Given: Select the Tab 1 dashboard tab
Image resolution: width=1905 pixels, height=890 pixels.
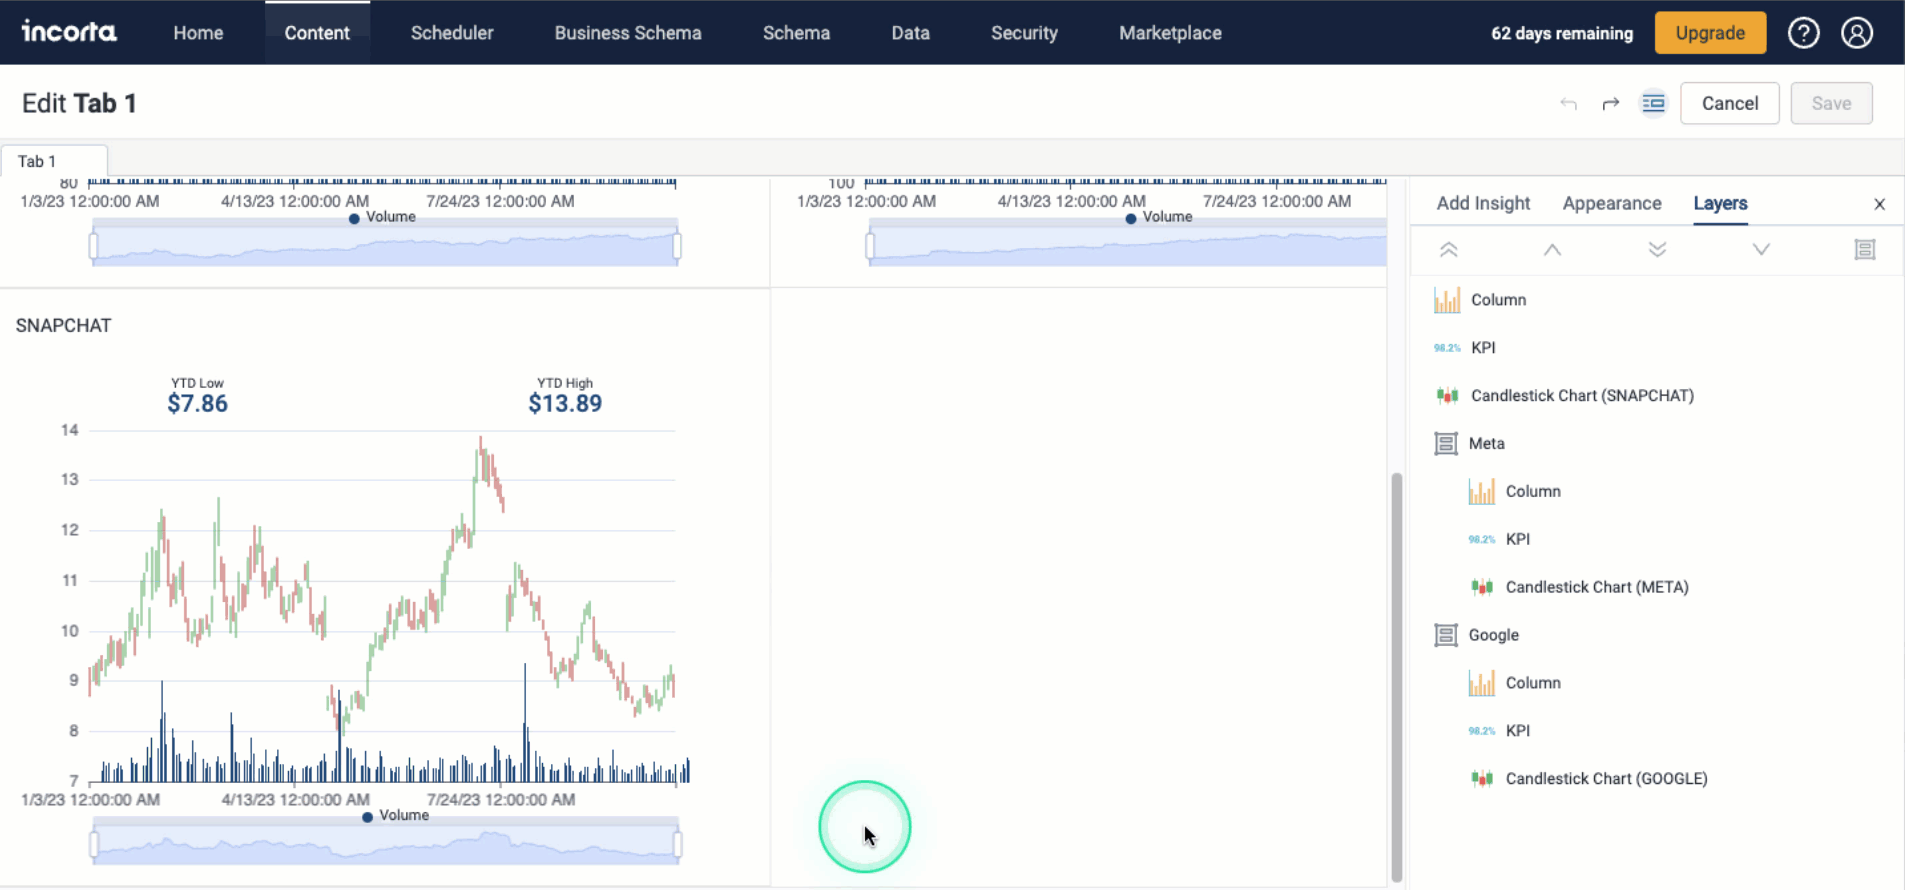Looking at the screenshot, I should [x=54, y=161].
